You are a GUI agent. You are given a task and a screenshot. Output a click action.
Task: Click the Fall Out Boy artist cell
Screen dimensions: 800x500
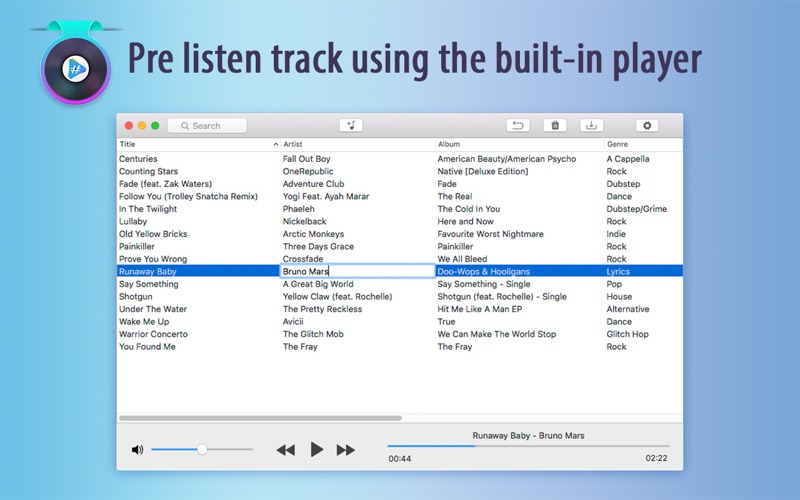coord(307,159)
